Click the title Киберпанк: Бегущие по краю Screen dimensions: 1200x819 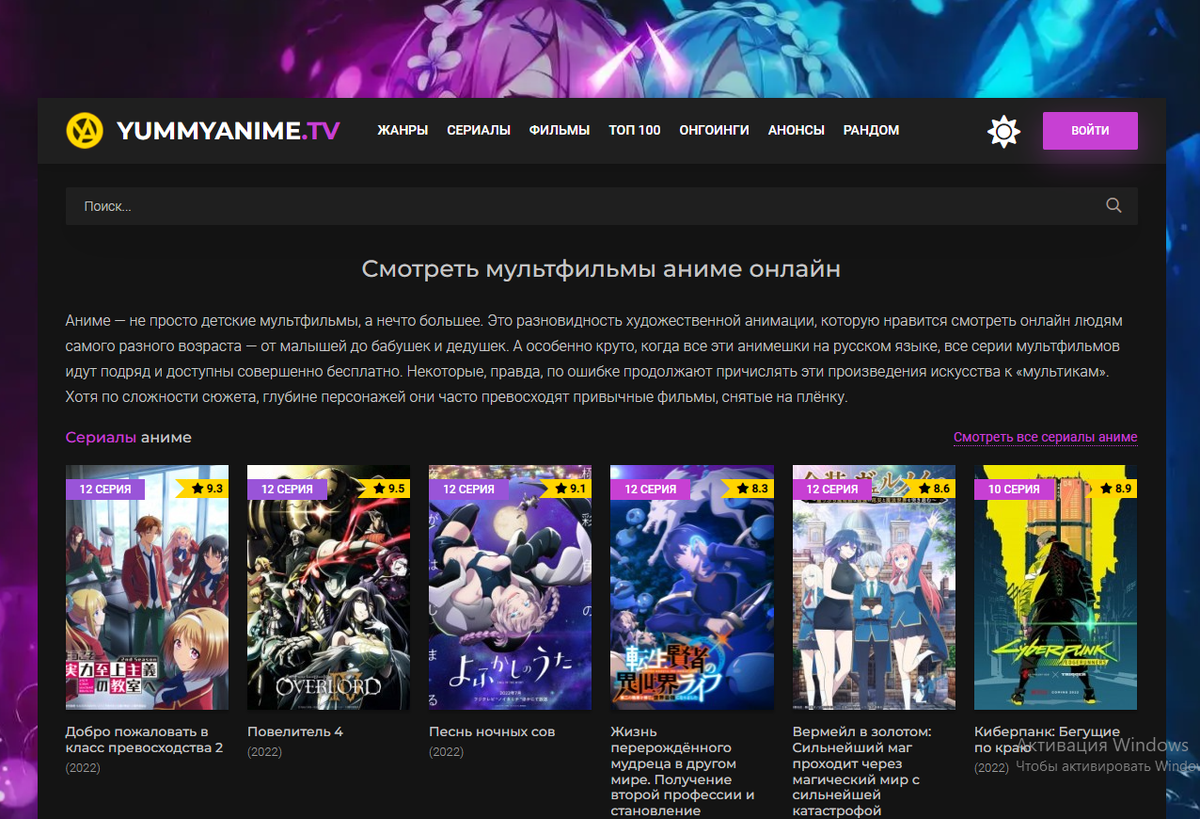1047,740
